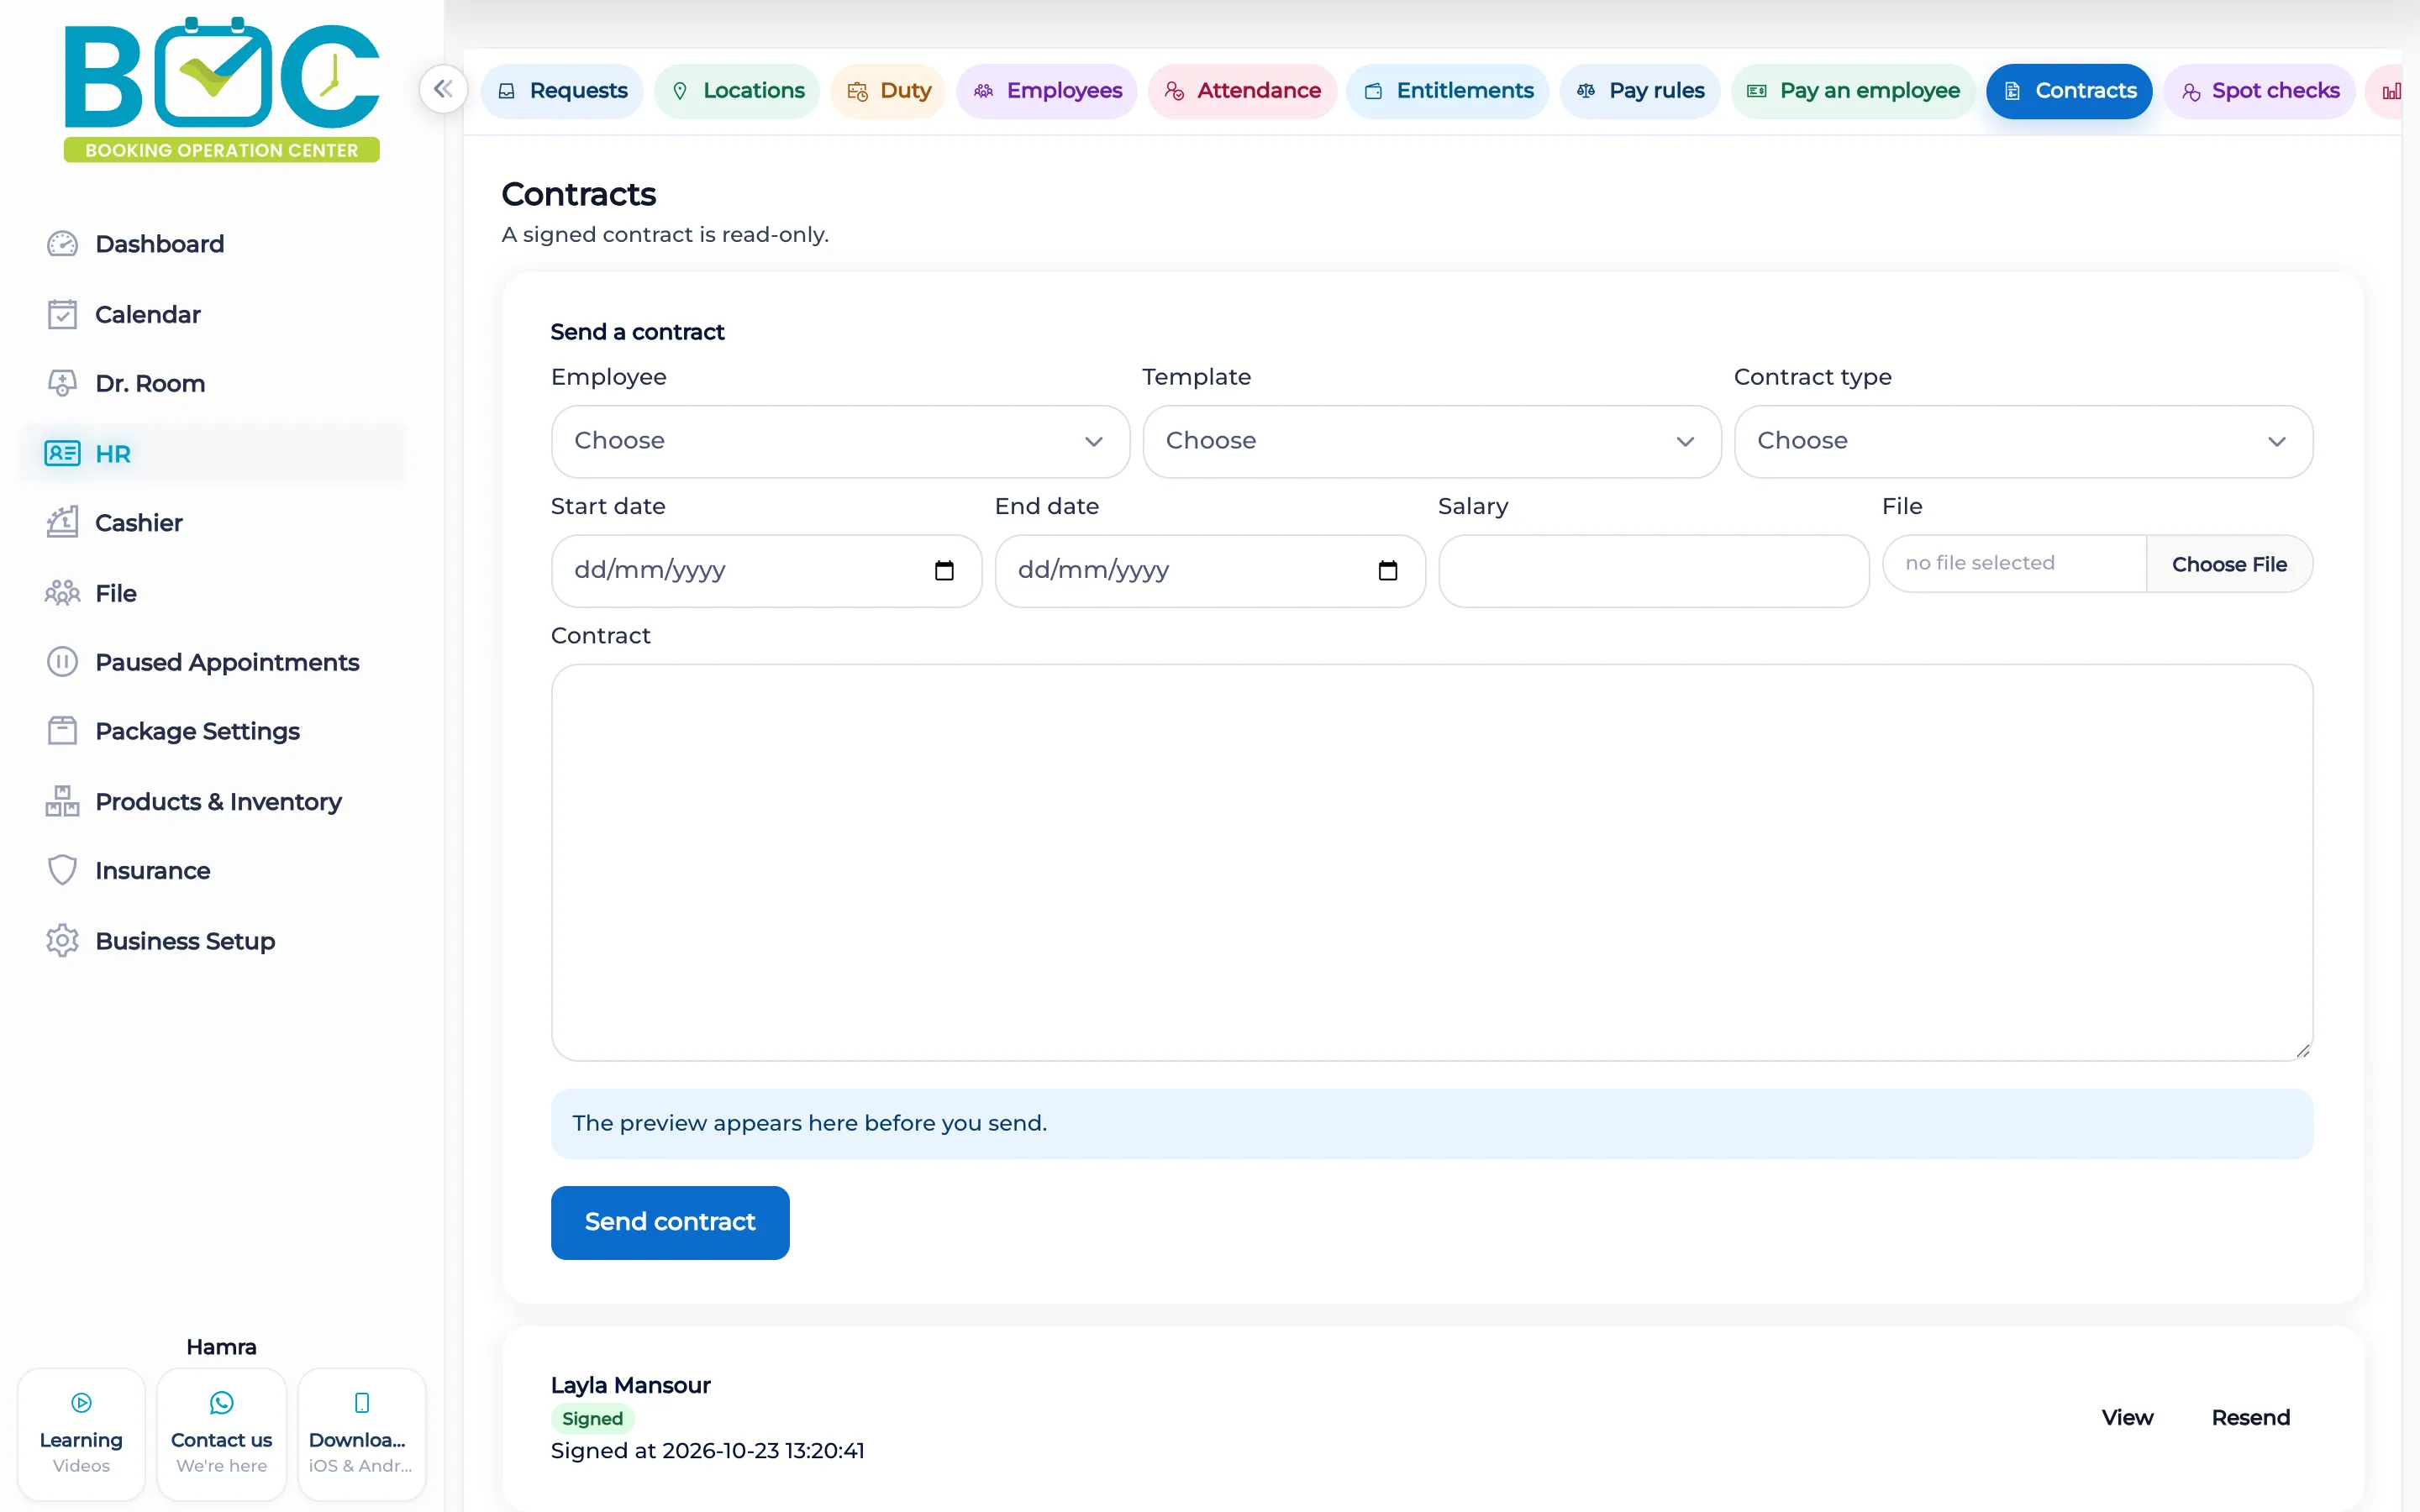This screenshot has width=2420, height=1512.
Task: Collapse the sidebar with the double-chevron icon
Action: click(443, 90)
